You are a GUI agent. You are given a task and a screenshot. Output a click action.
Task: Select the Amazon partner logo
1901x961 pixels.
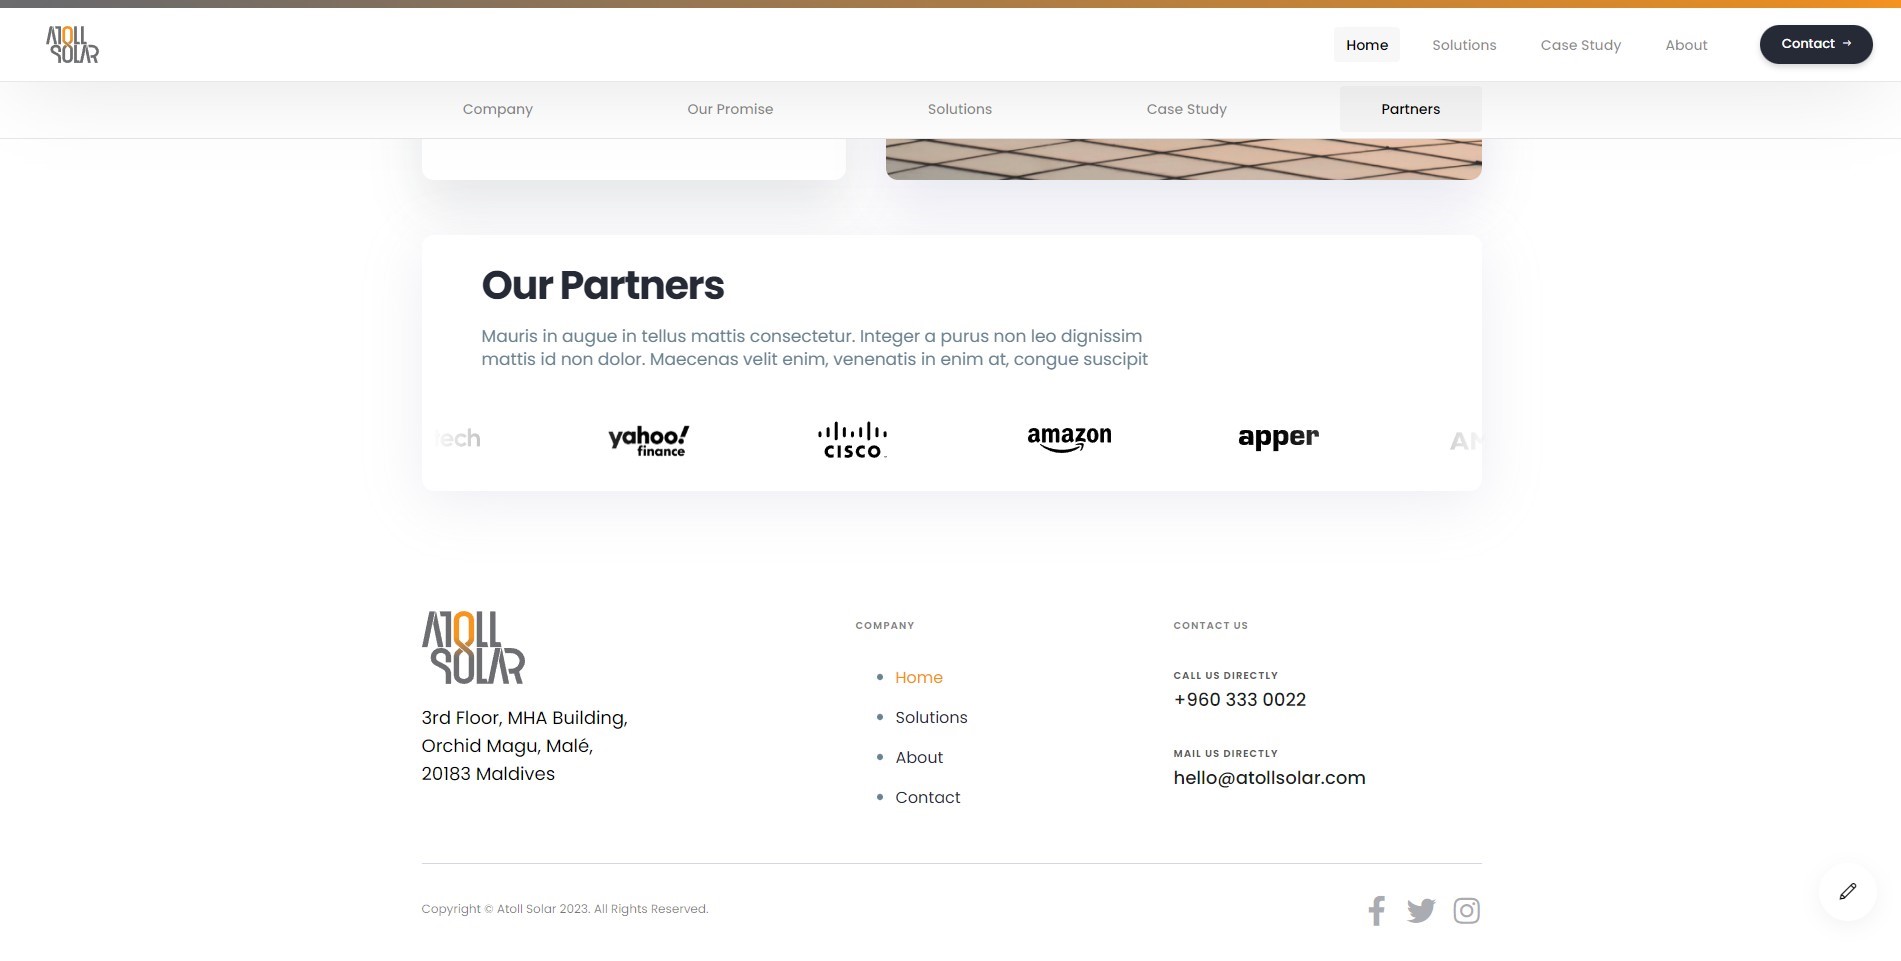pyautogui.click(x=1069, y=438)
